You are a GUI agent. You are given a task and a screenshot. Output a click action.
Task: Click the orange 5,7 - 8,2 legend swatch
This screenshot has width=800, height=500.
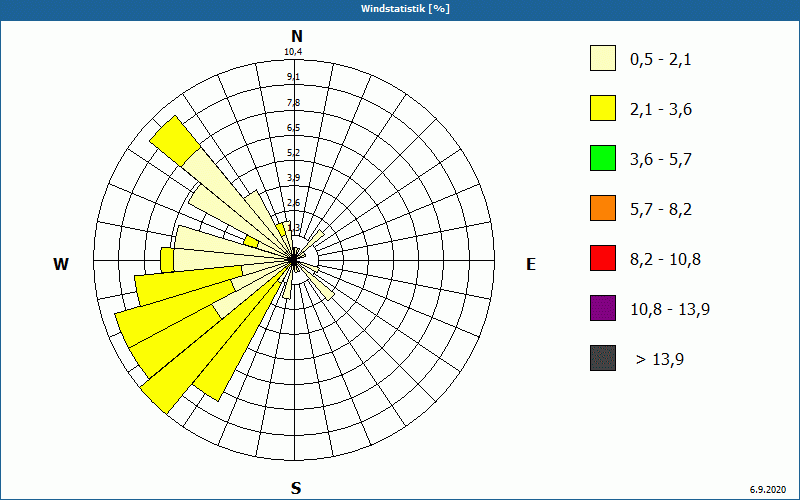pyautogui.click(x=603, y=208)
